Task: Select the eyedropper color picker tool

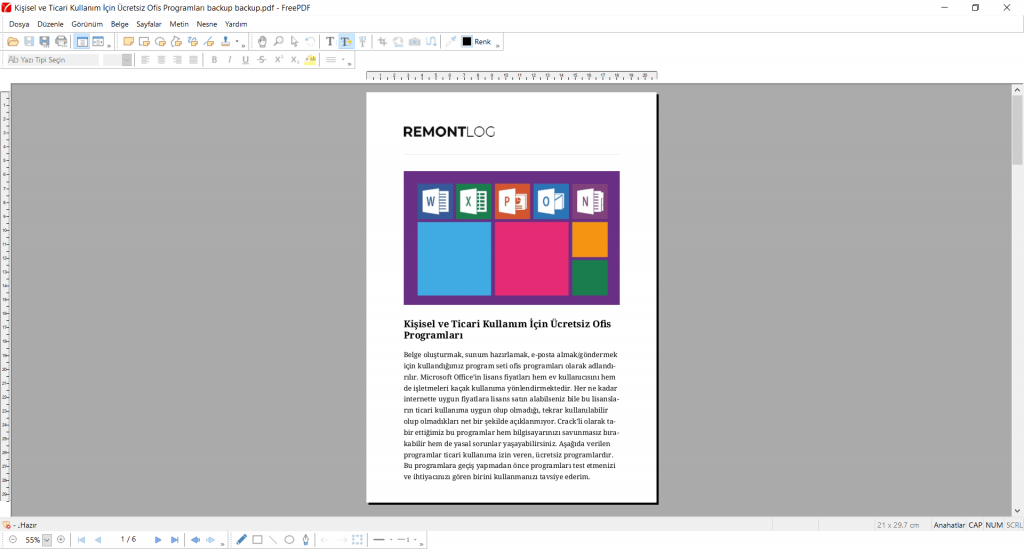Action: point(451,42)
